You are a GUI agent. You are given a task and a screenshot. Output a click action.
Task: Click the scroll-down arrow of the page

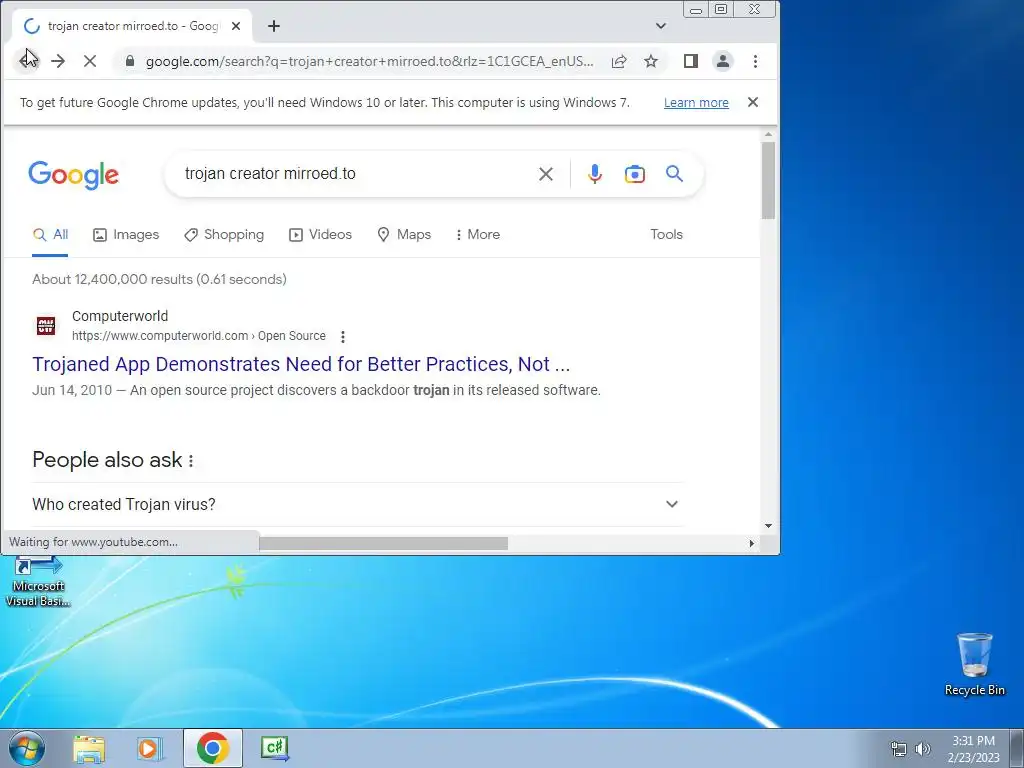(768, 526)
